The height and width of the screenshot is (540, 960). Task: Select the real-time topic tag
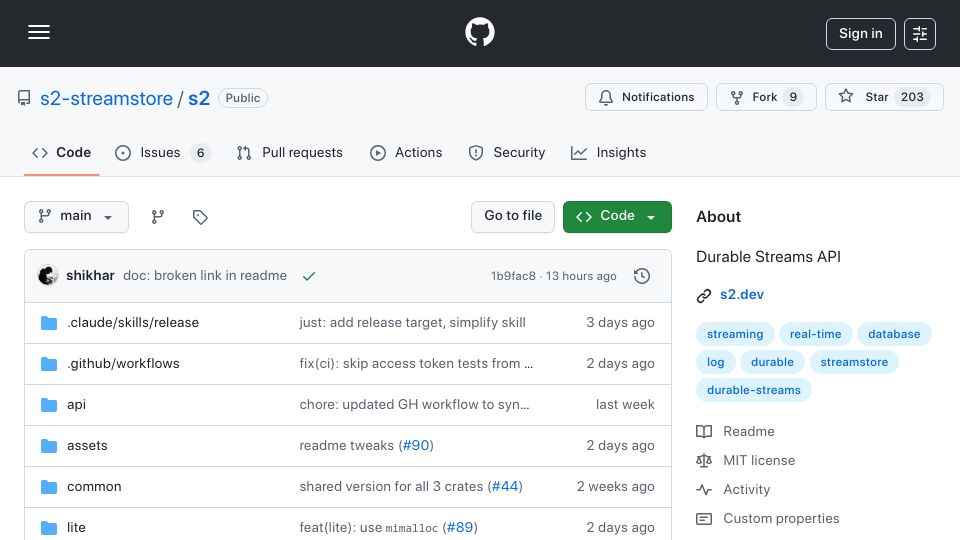[815, 334]
